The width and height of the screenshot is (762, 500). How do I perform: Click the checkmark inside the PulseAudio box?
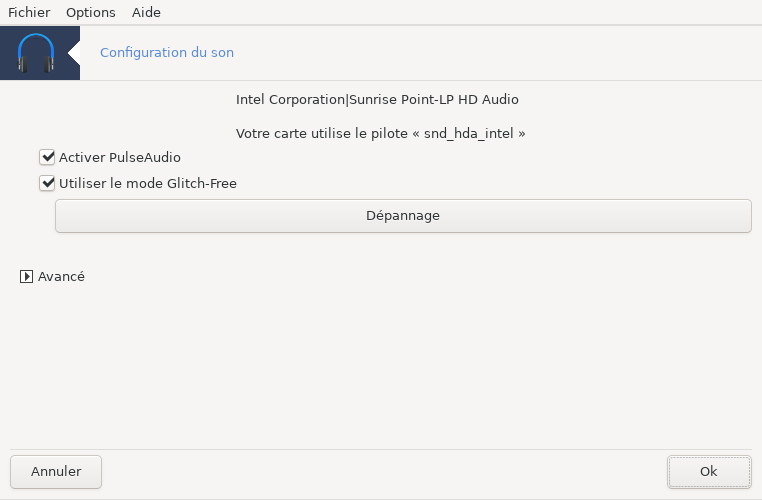tap(46, 157)
